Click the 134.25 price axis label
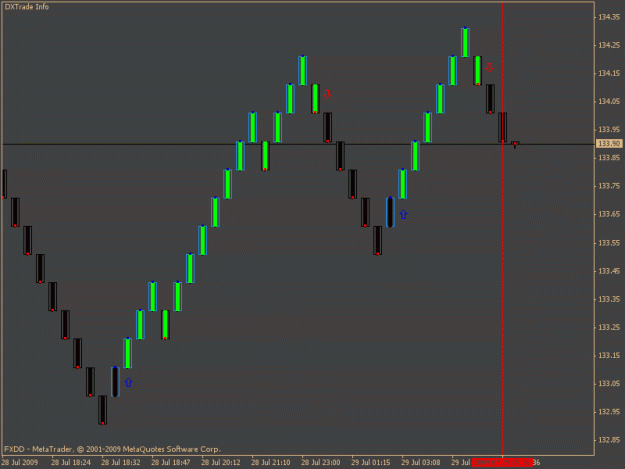Viewport: 625px width, 469px height. coord(609,45)
